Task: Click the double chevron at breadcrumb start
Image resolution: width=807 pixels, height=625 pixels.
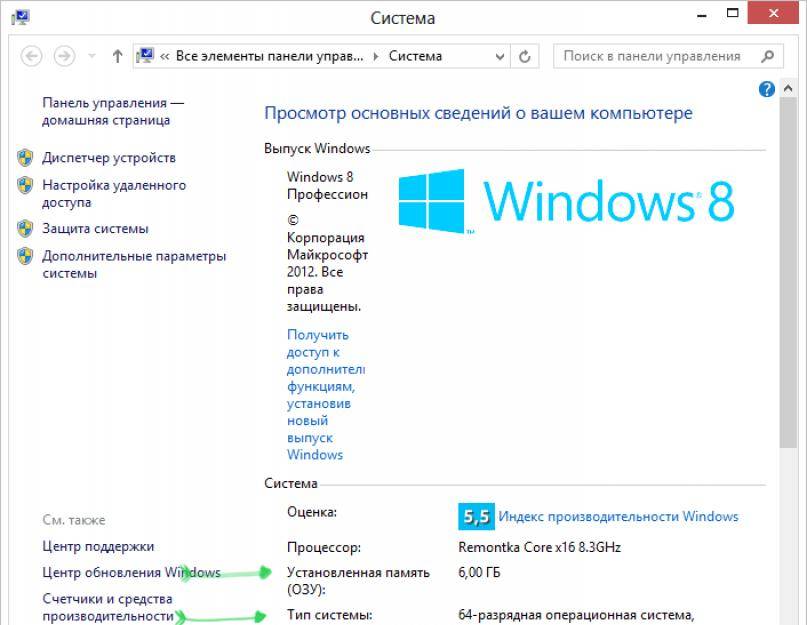Action: (x=164, y=56)
